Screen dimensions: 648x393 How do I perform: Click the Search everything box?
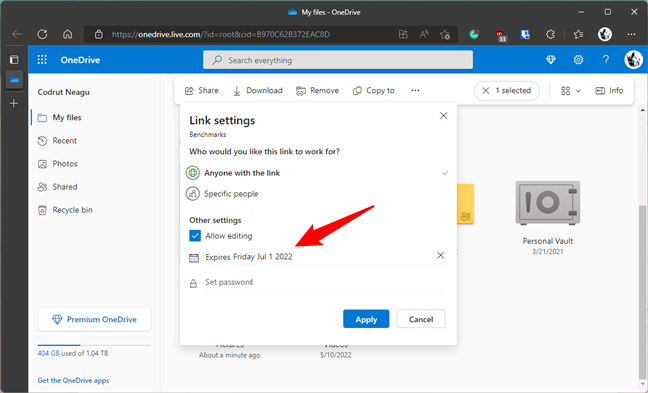[x=338, y=60]
